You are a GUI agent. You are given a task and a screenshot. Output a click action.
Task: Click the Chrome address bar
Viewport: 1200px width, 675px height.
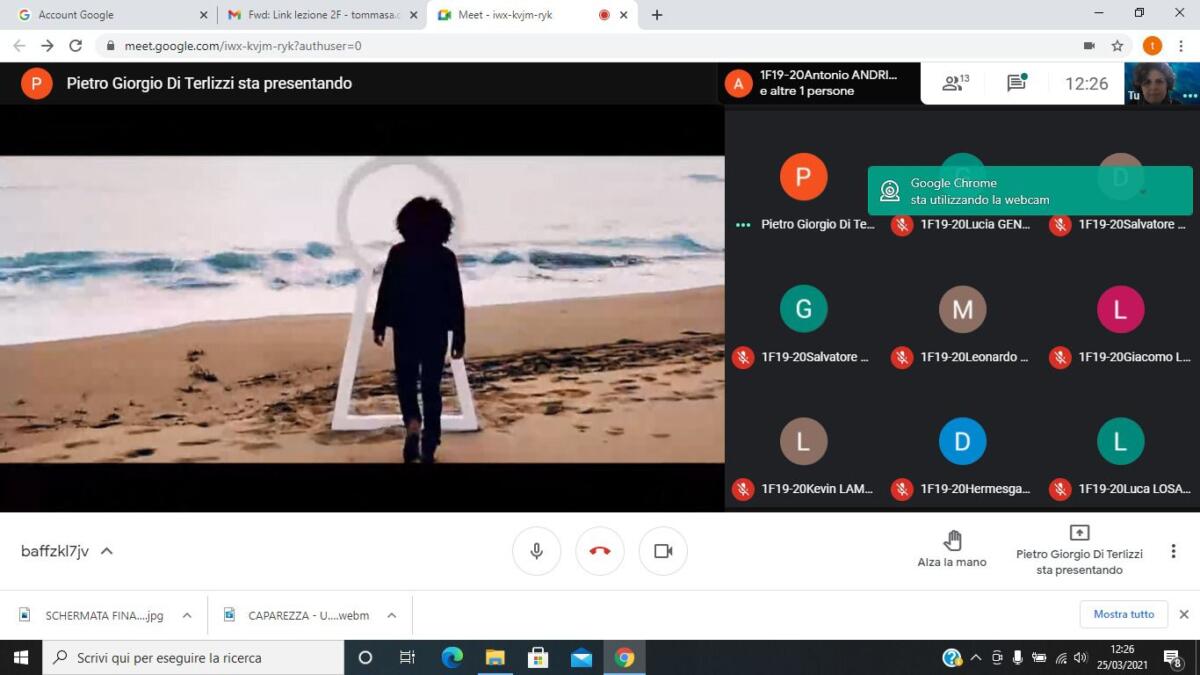pyautogui.click(x=590, y=46)
